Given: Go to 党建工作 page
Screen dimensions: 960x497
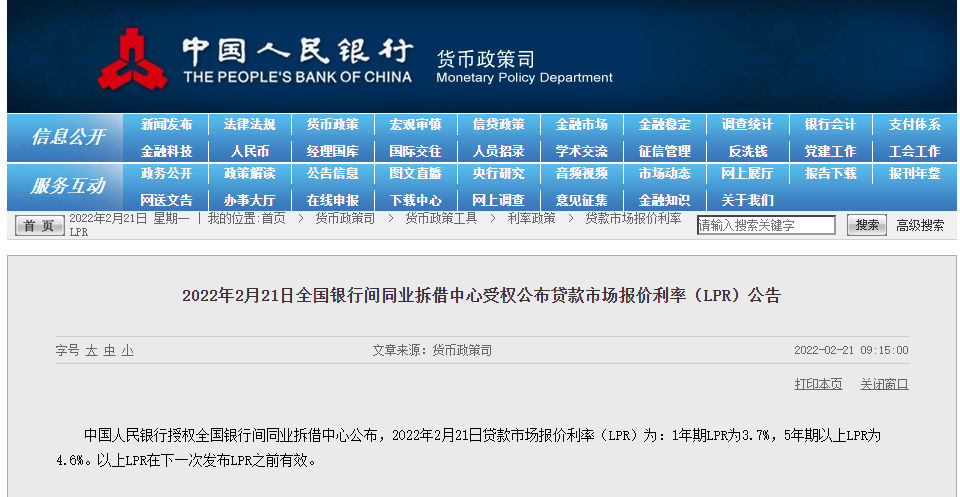Looking at the screenshot, I should coord(830,151).
